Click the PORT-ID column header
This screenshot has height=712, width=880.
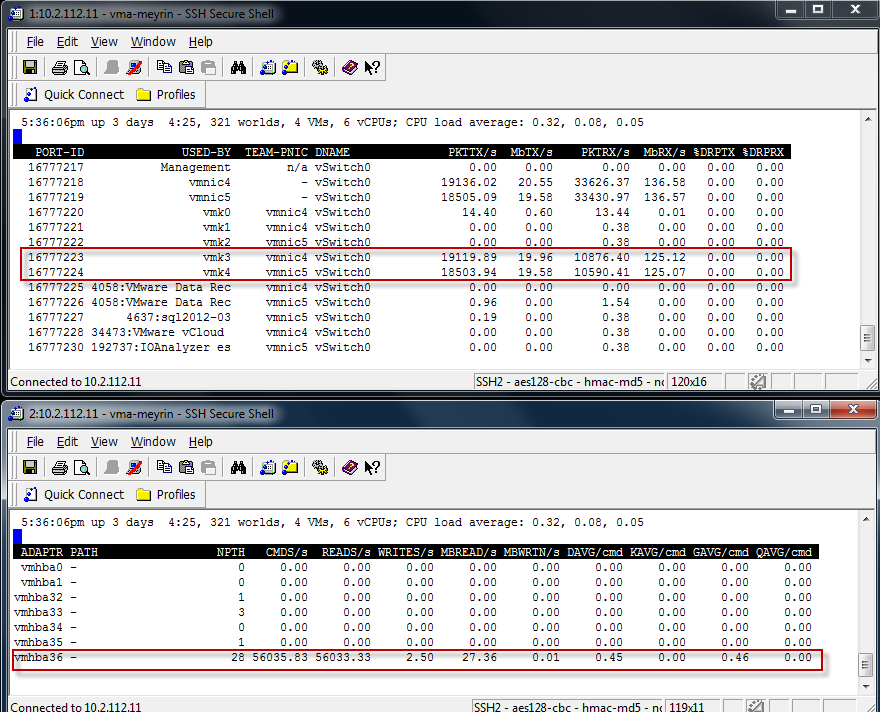click(x=59, y=152)
